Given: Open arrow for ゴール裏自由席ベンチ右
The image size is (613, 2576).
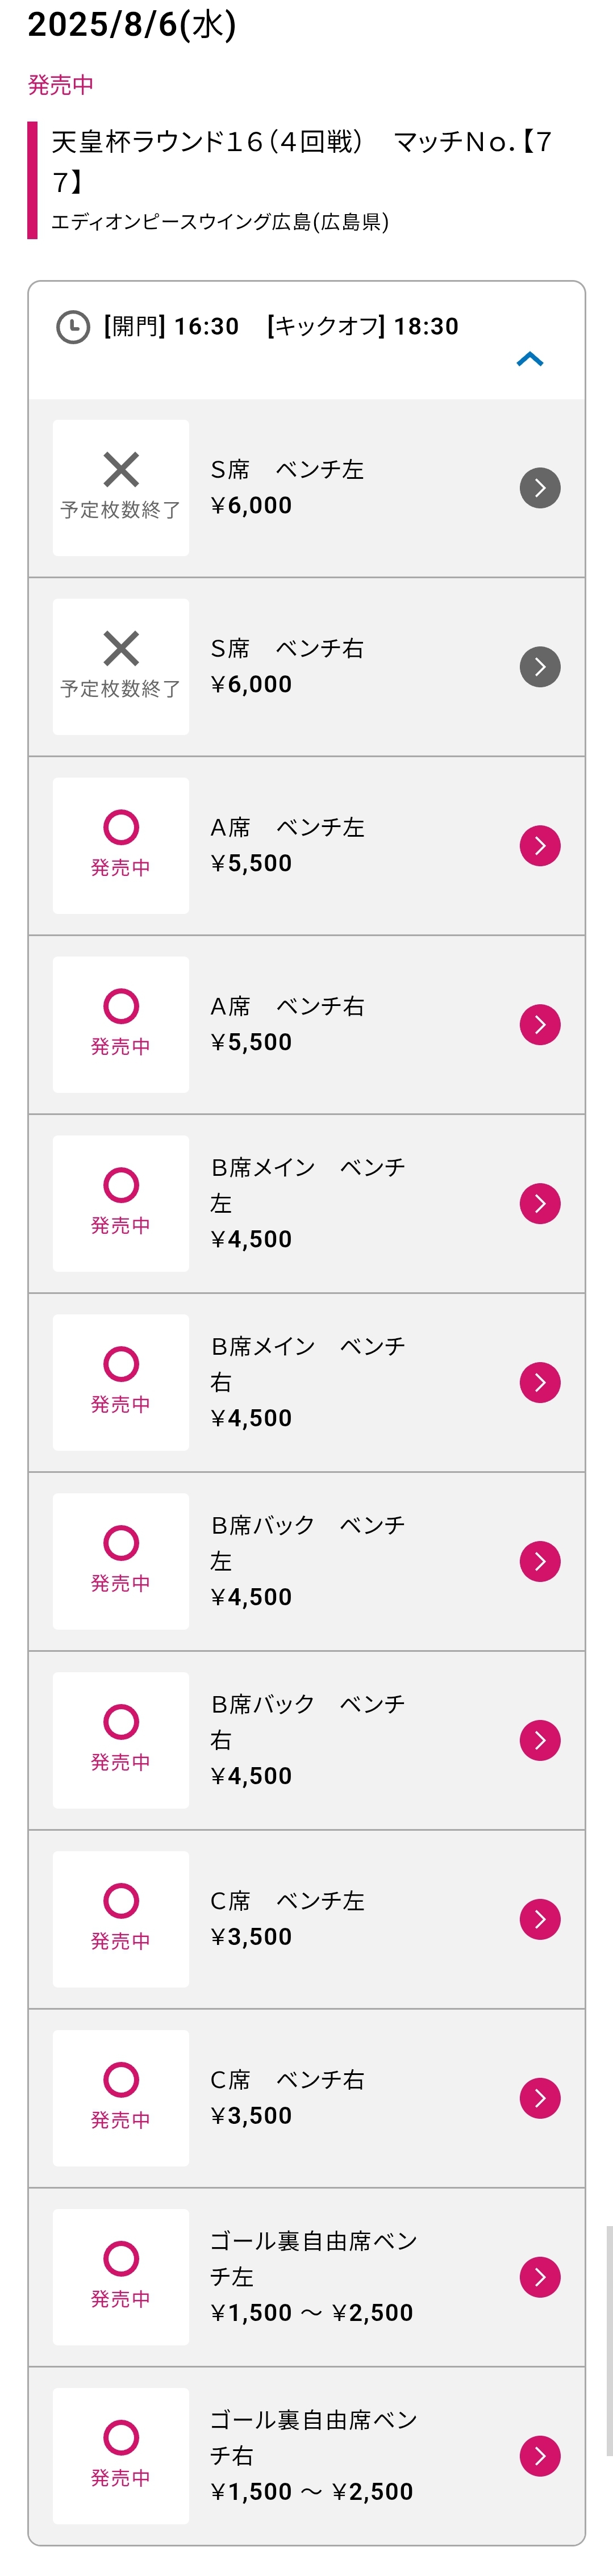Looking at the screenshot, I should (x=540, y=2457).
